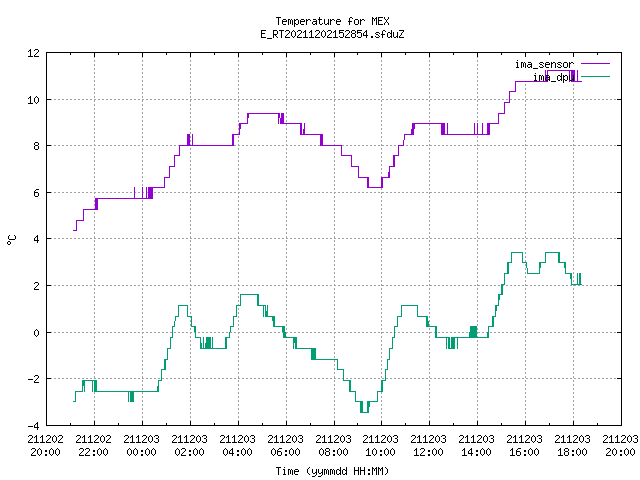Screen dimensions: 640x480
Task: Select the y-axis tick label "-4"
Action: [33, 426]
